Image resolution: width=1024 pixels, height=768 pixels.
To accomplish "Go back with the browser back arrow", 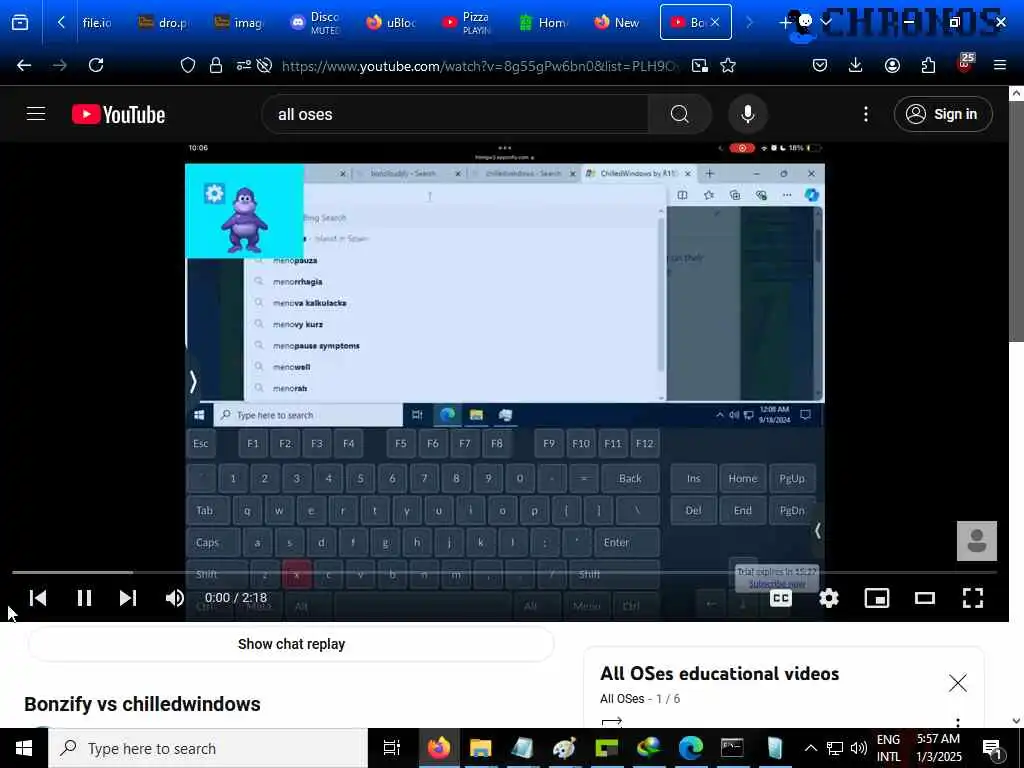I will click(x=24, y=65).
